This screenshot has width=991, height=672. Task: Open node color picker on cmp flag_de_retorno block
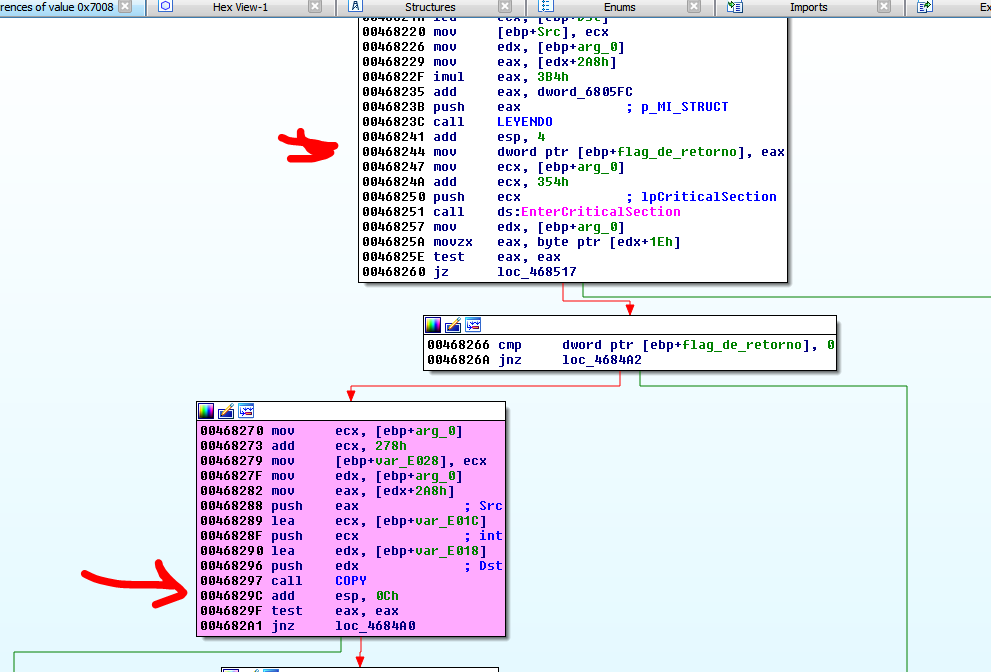(433, 325)
